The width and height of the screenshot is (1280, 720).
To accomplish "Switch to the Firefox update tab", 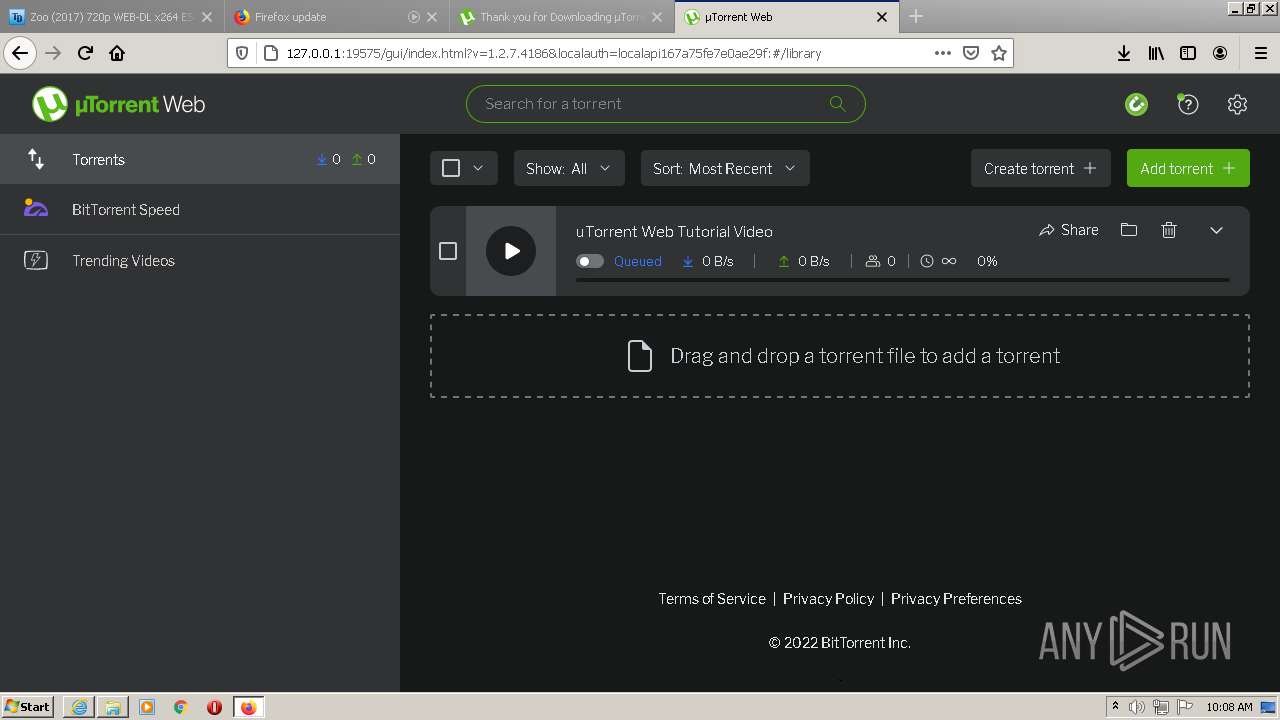I will (x=337, y=17).
